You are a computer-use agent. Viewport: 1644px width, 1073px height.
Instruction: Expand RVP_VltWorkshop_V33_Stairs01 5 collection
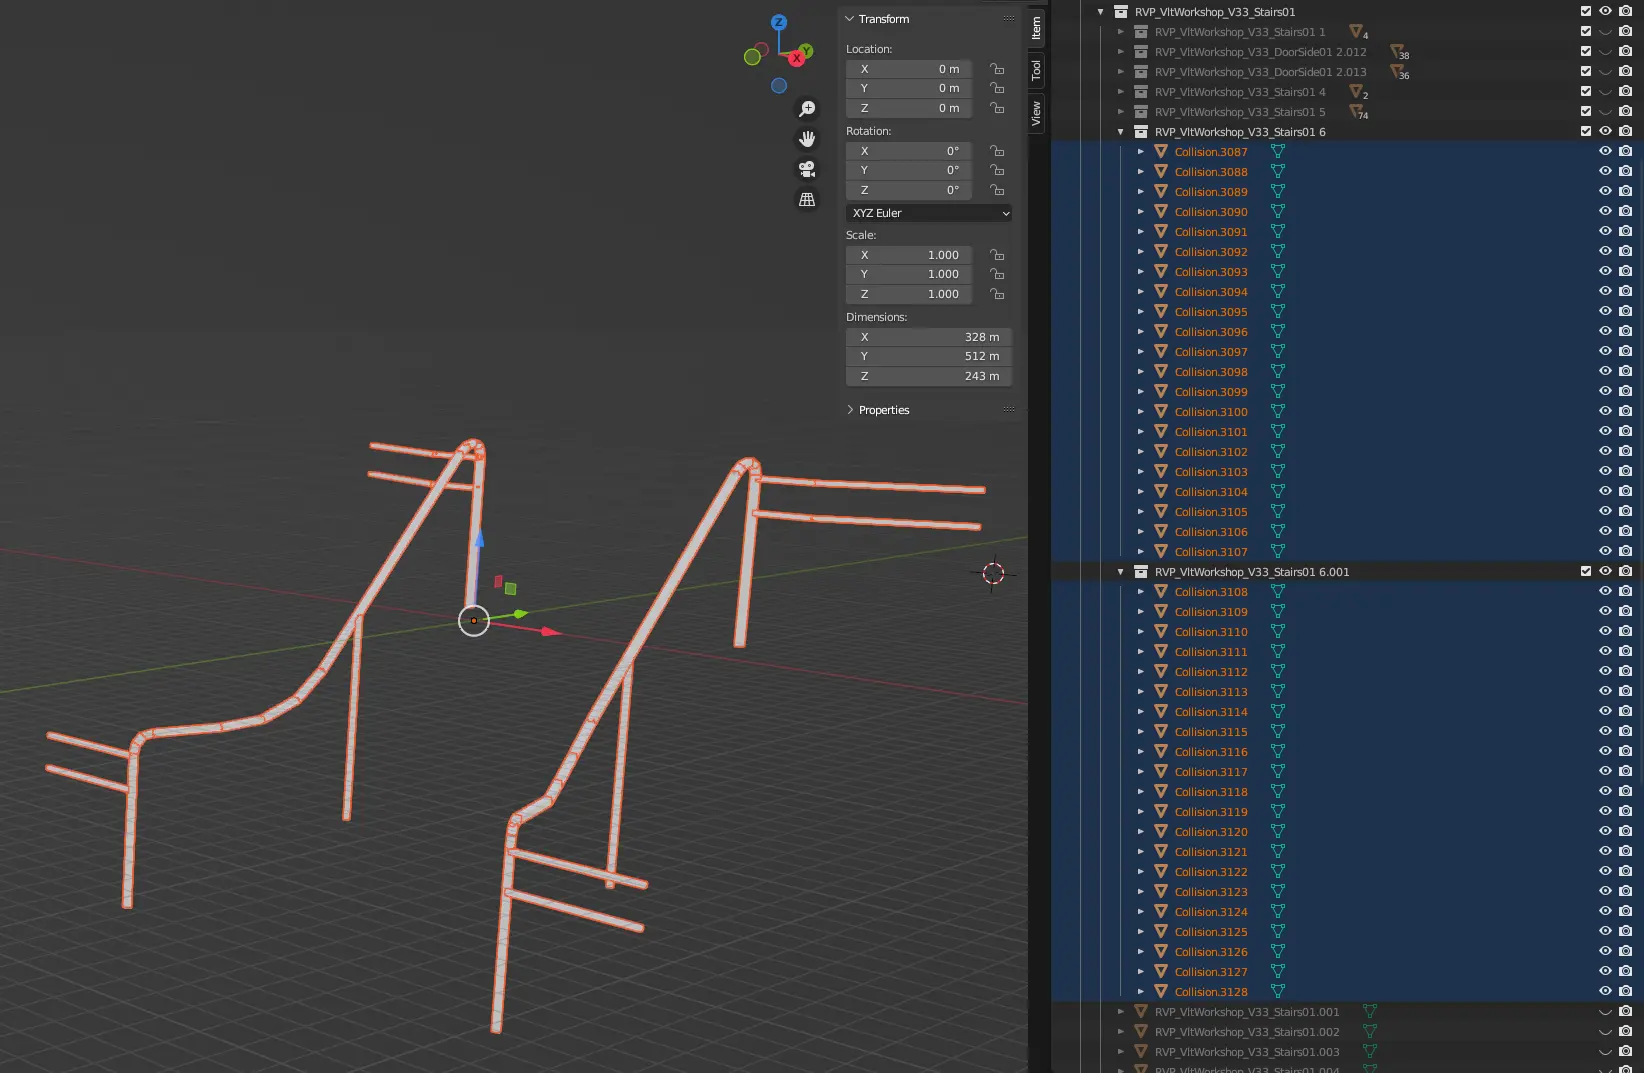pos(1121,111)
